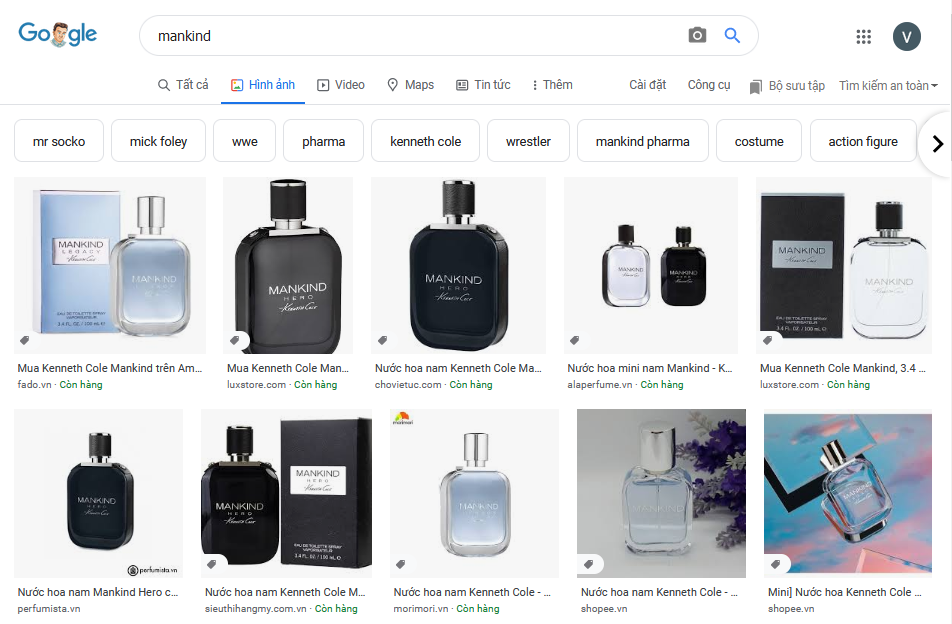
Task: Click product tag icon on chovietuc.com image
Action: [x=382, y=340]
